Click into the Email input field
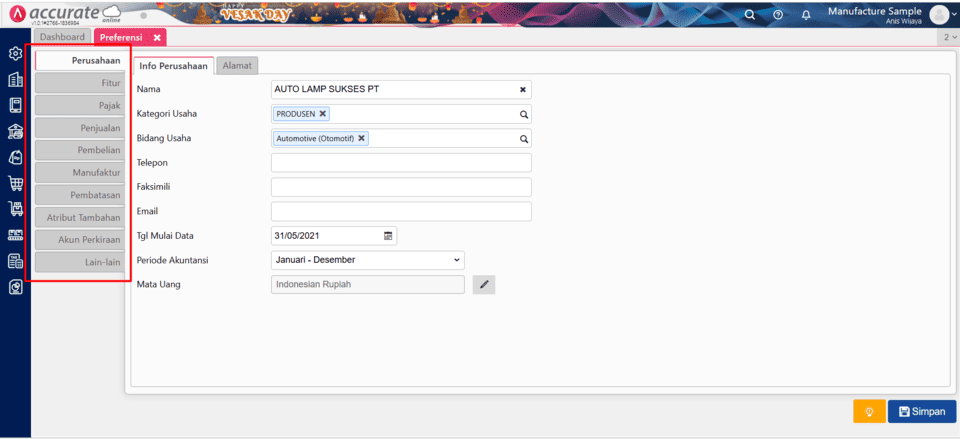Viewport: 960px width, 439px height. [x=401, y=211]
